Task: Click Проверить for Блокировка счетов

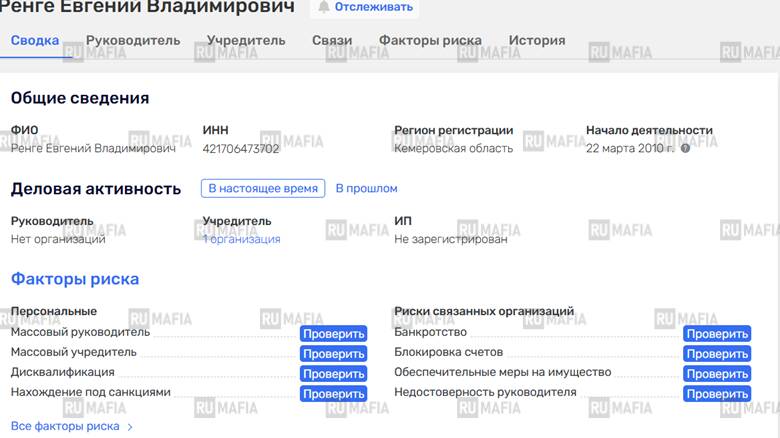Action: coord(717,354)
